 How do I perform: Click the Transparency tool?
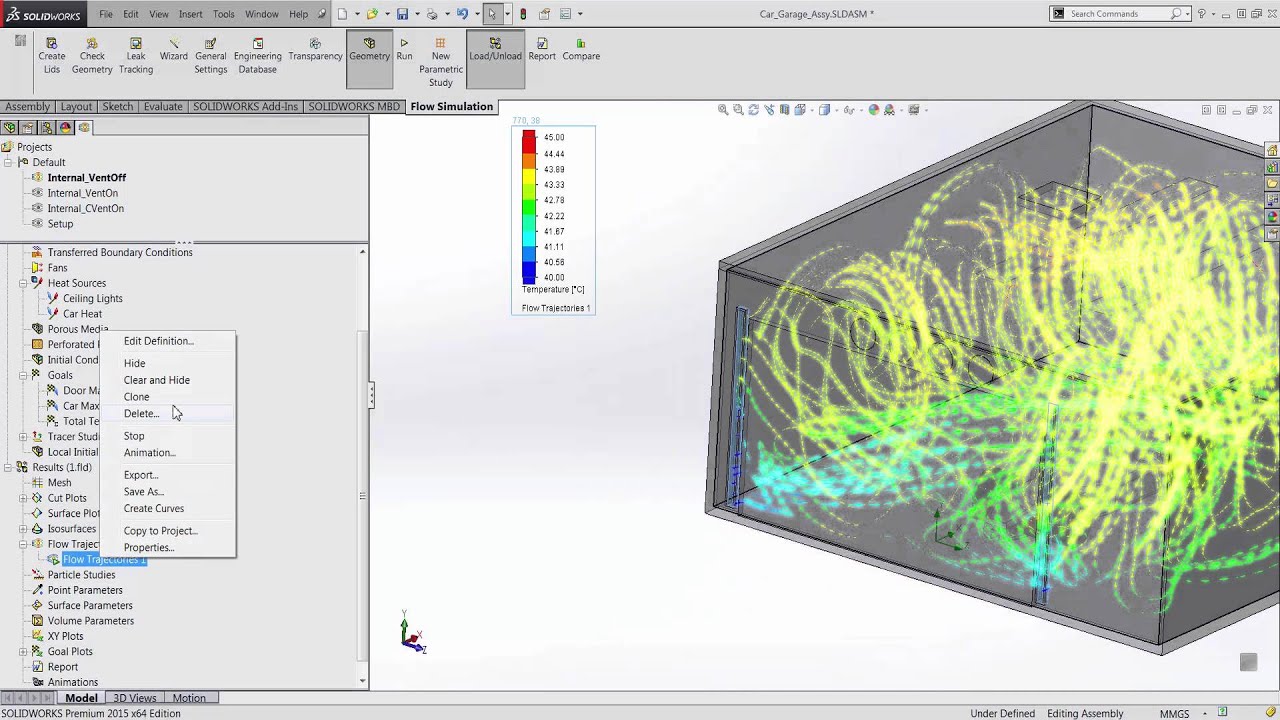point(315,50)
